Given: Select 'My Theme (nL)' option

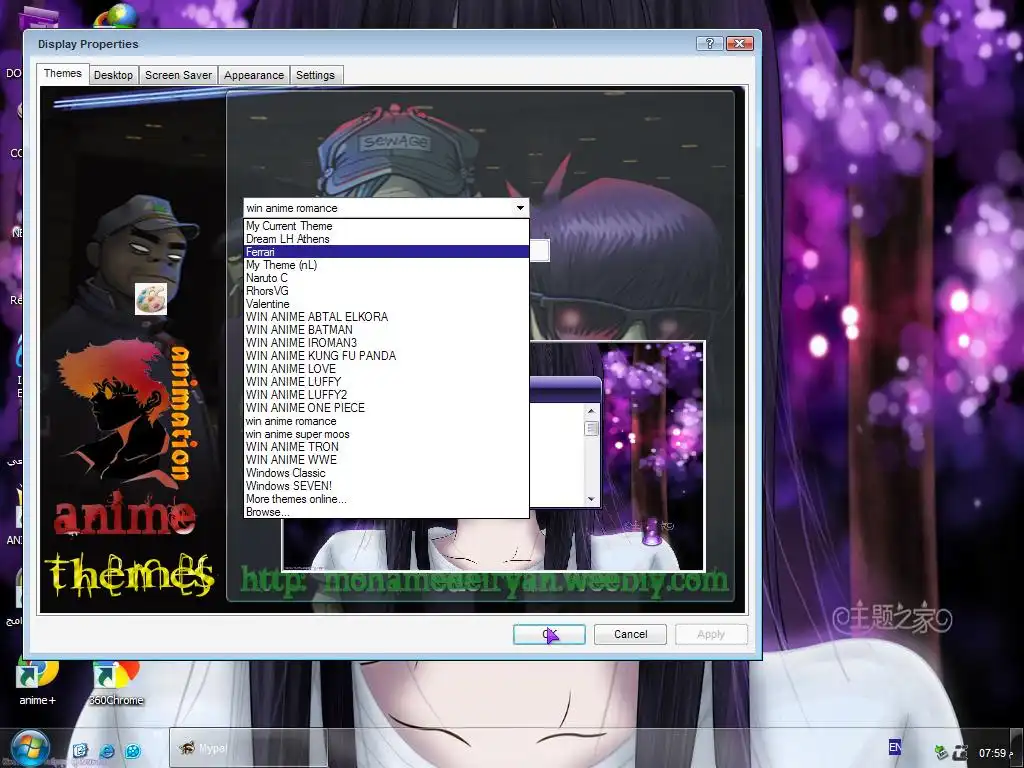Looking at the screenshot, I should [x=386, y=265].
